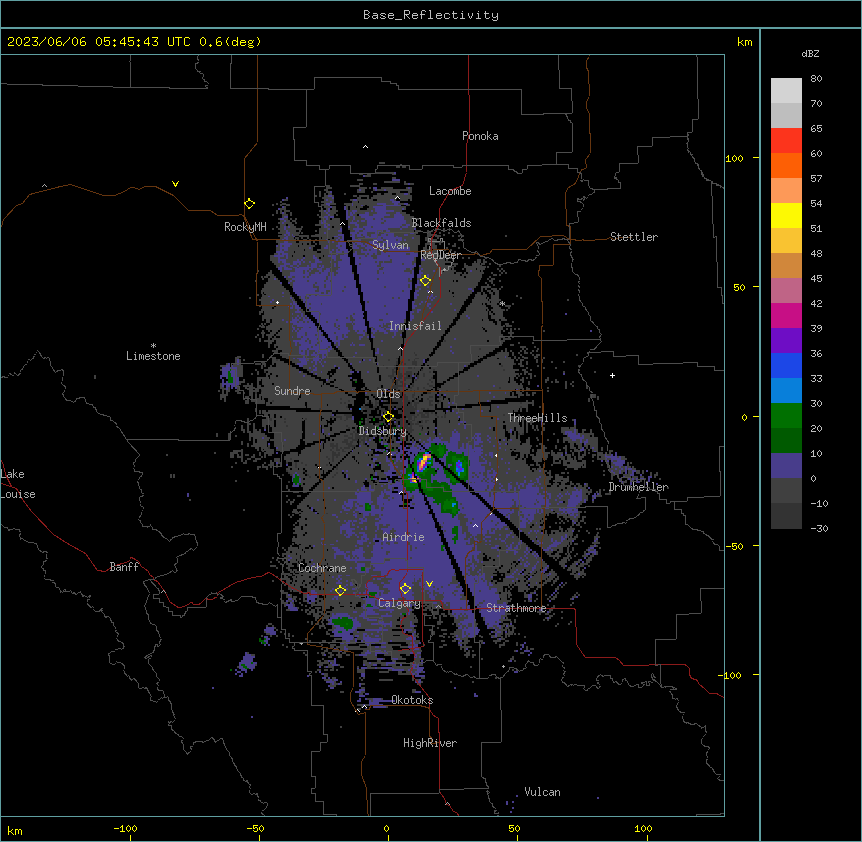Click the Lake Louise label
Viewport: 862px width, 842px height.
tap(18, 484)
